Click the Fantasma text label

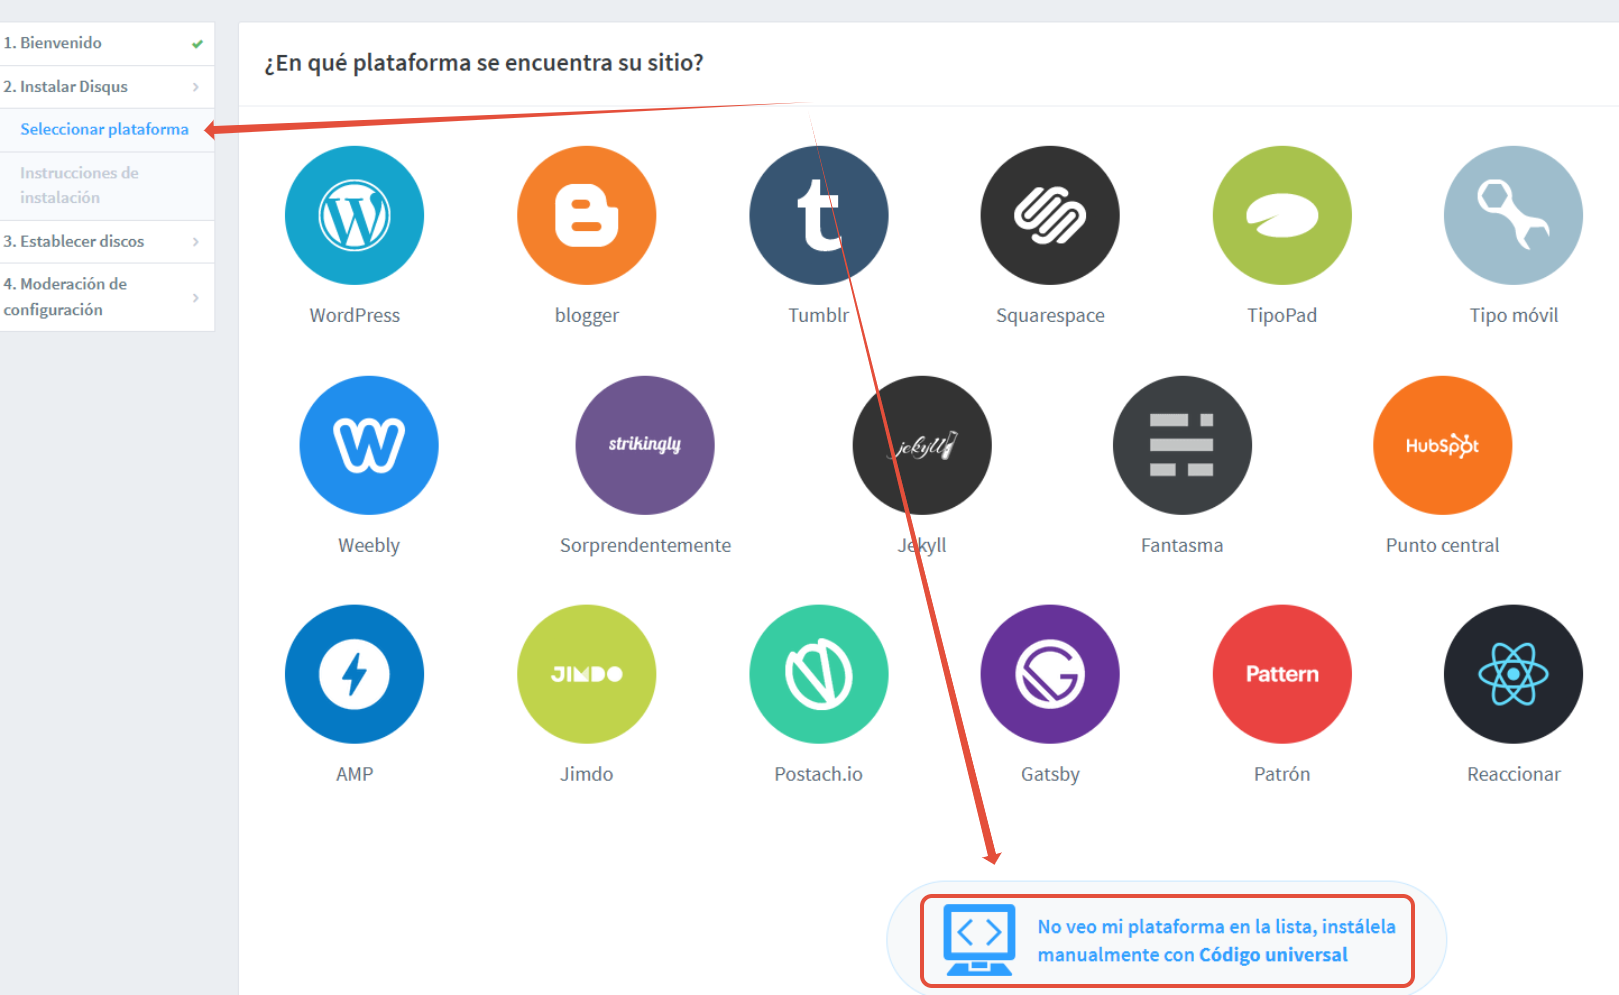[x=1182, y=545]
